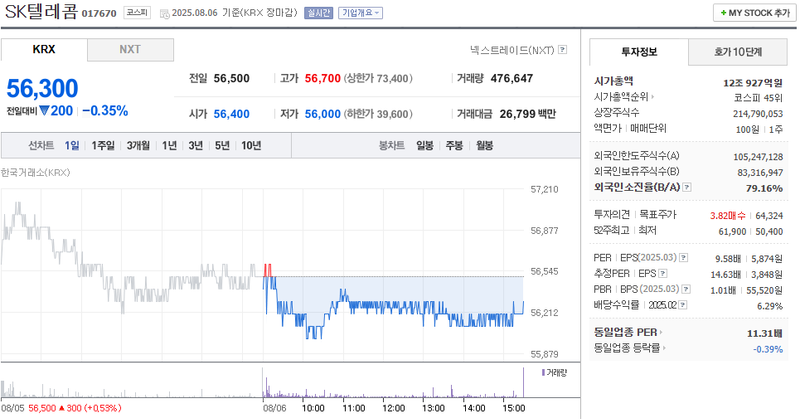Click the 넥스트레이드(NXT) help icon
This screenshot has height=419, width=800.
(562, 50)
